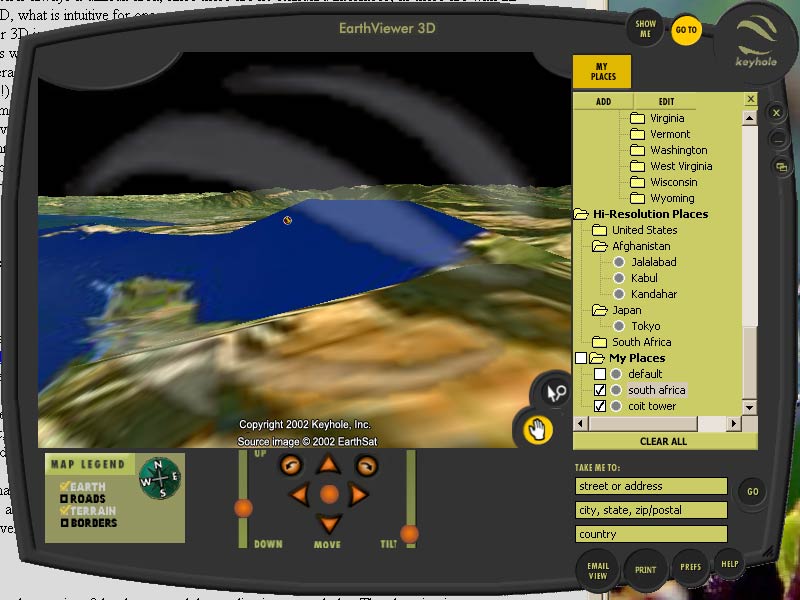Click the restore window icon on frame
Image resolution: width=800 pixels, height=600 pixels.
point(781,166)
